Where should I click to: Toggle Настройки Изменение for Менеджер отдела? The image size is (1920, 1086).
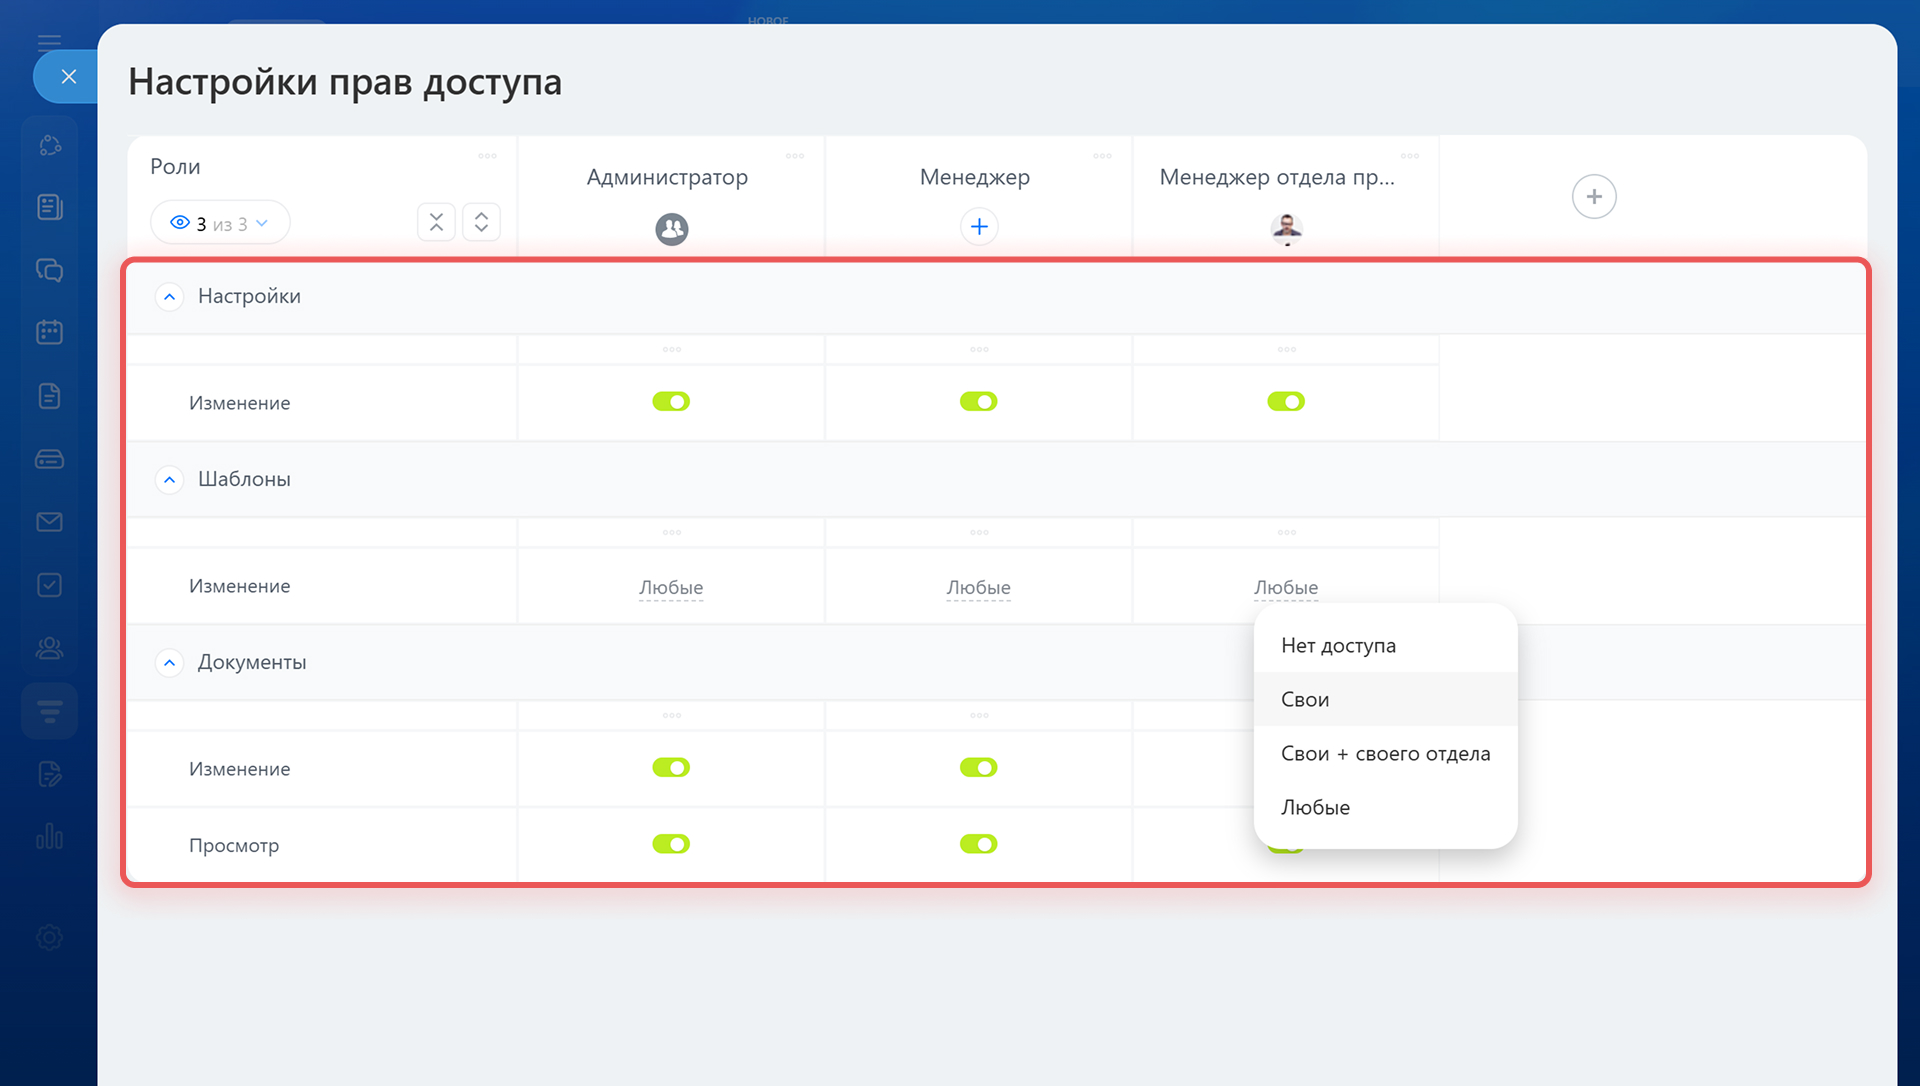tap(1285, 402)
